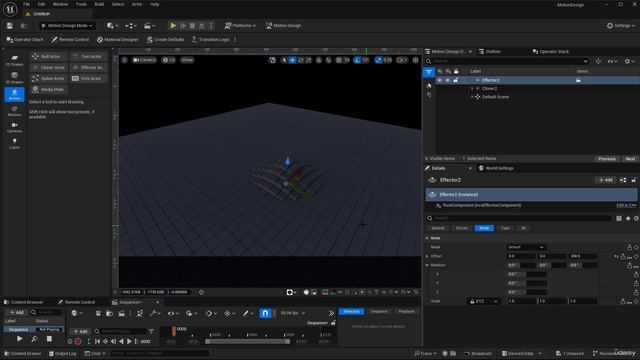Screen dimensions: 640x360
Task: Expand the Offset property row
Action: point(427,256)
